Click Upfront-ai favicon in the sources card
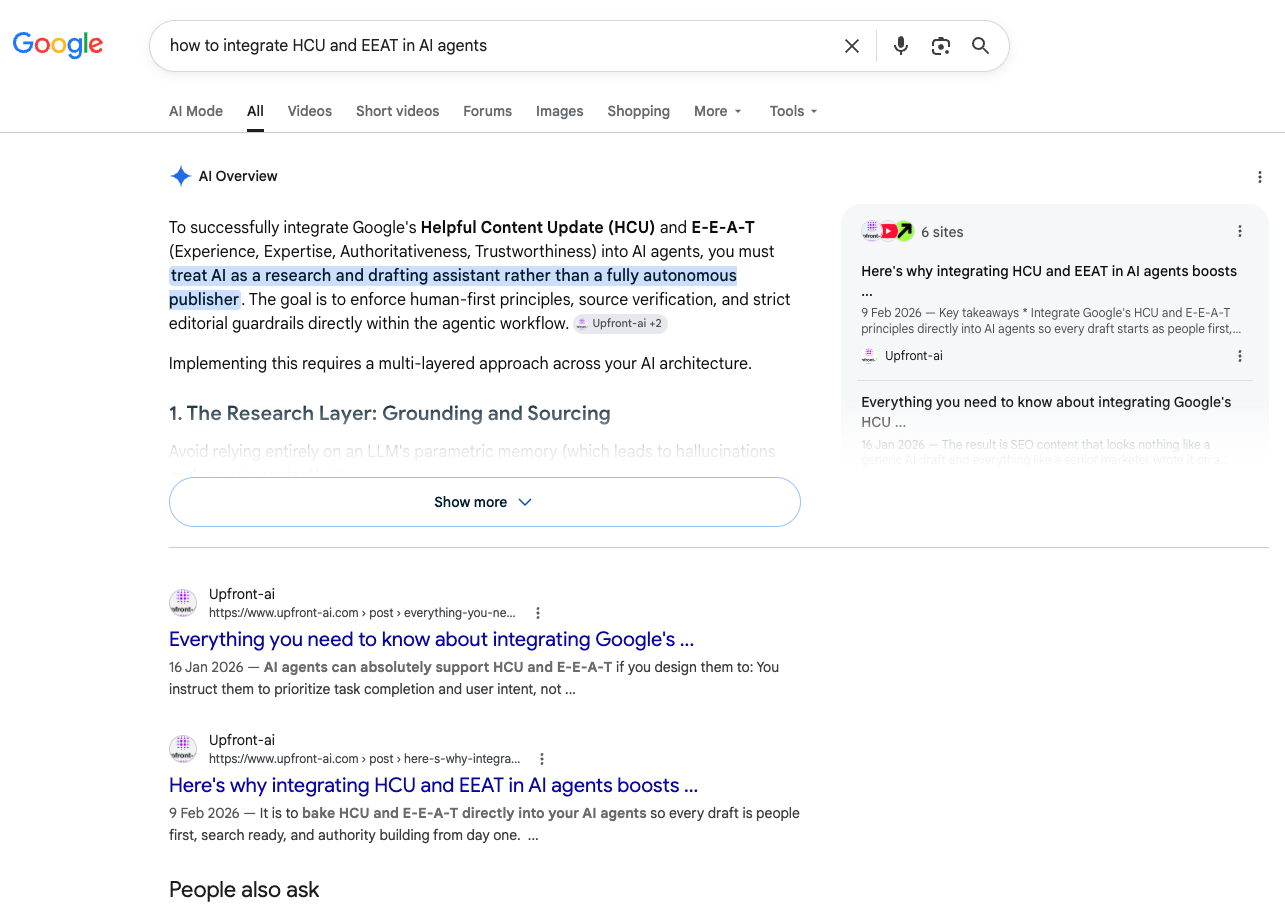1285x912 pixels. click(869, 356)
